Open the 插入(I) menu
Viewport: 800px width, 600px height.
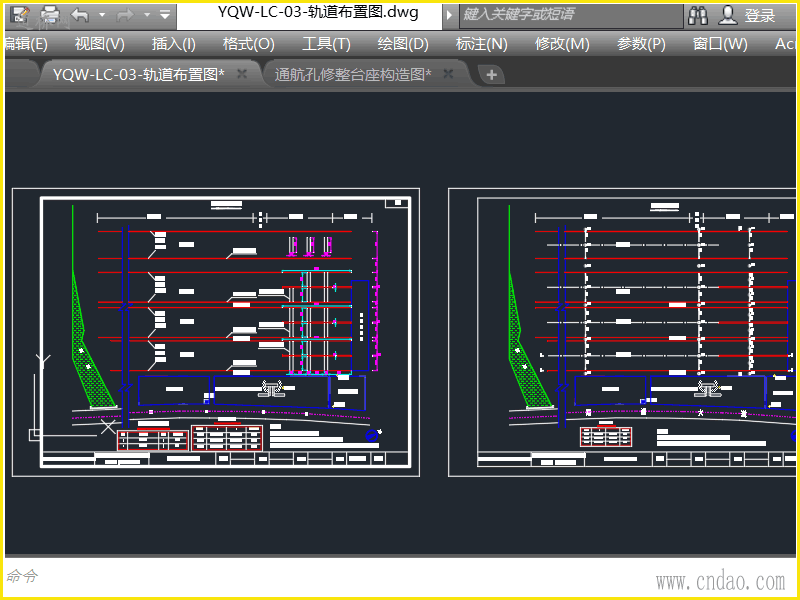173,44
